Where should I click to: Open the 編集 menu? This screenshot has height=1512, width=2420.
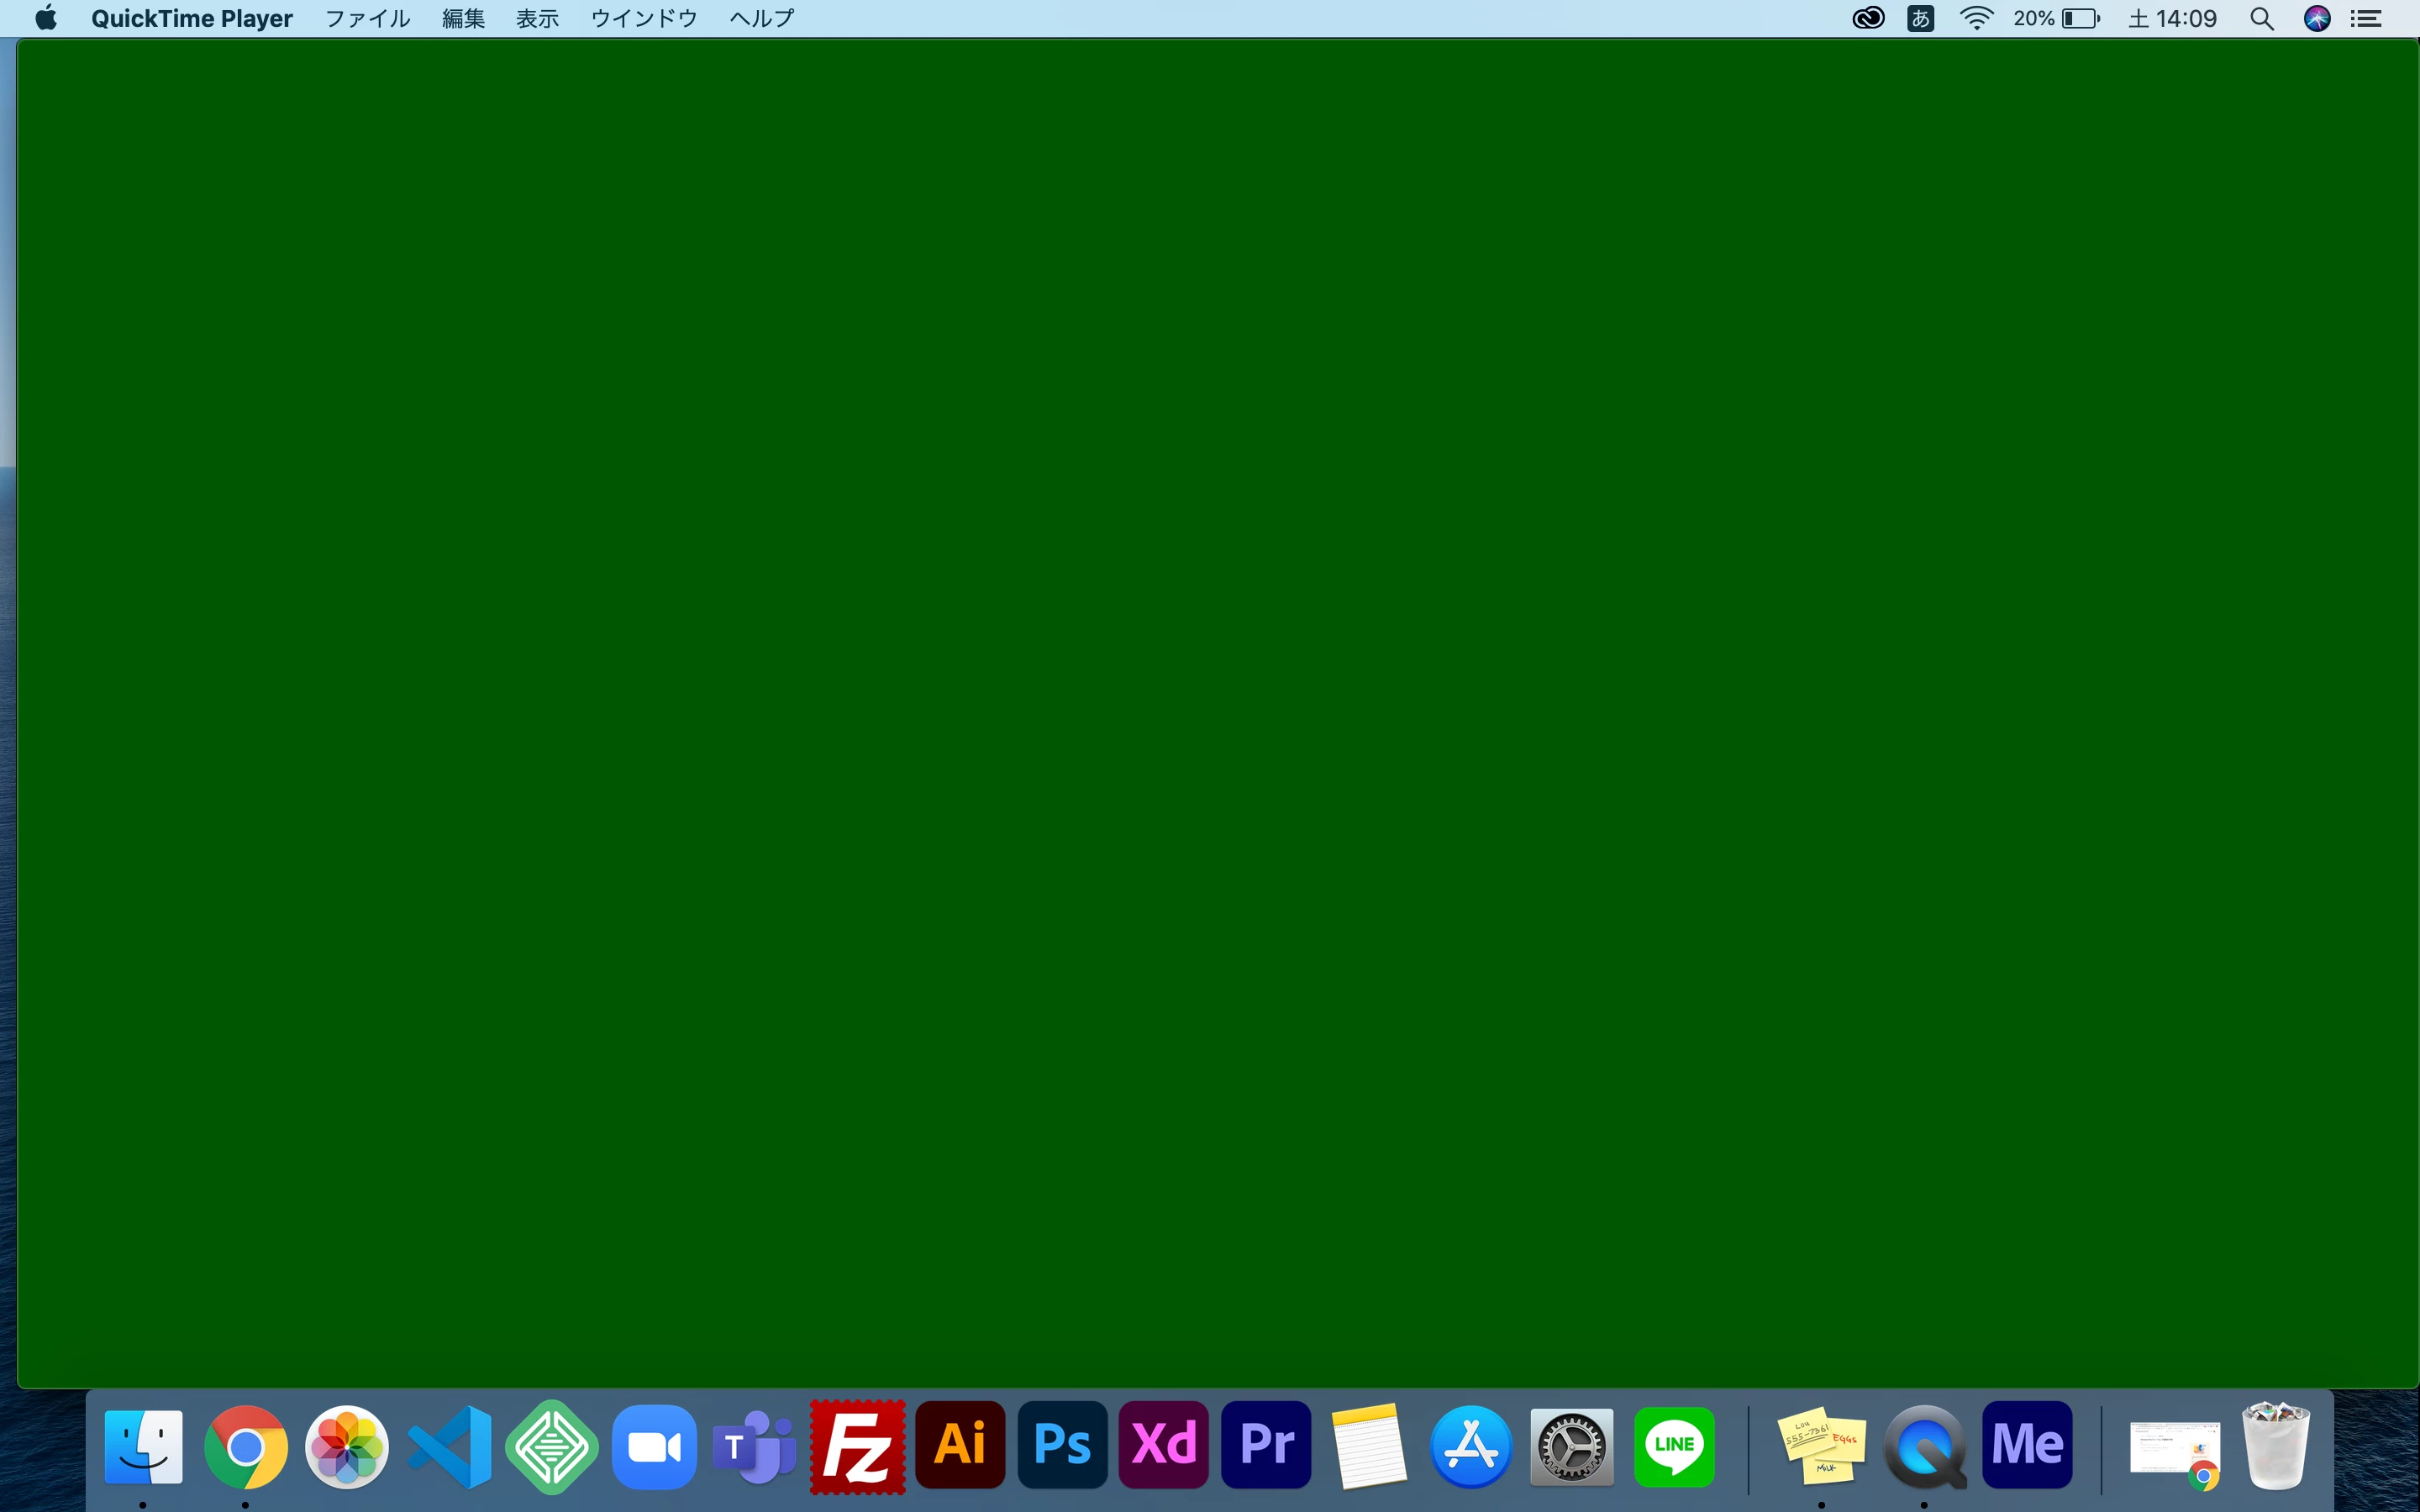[x=463, y=18]
